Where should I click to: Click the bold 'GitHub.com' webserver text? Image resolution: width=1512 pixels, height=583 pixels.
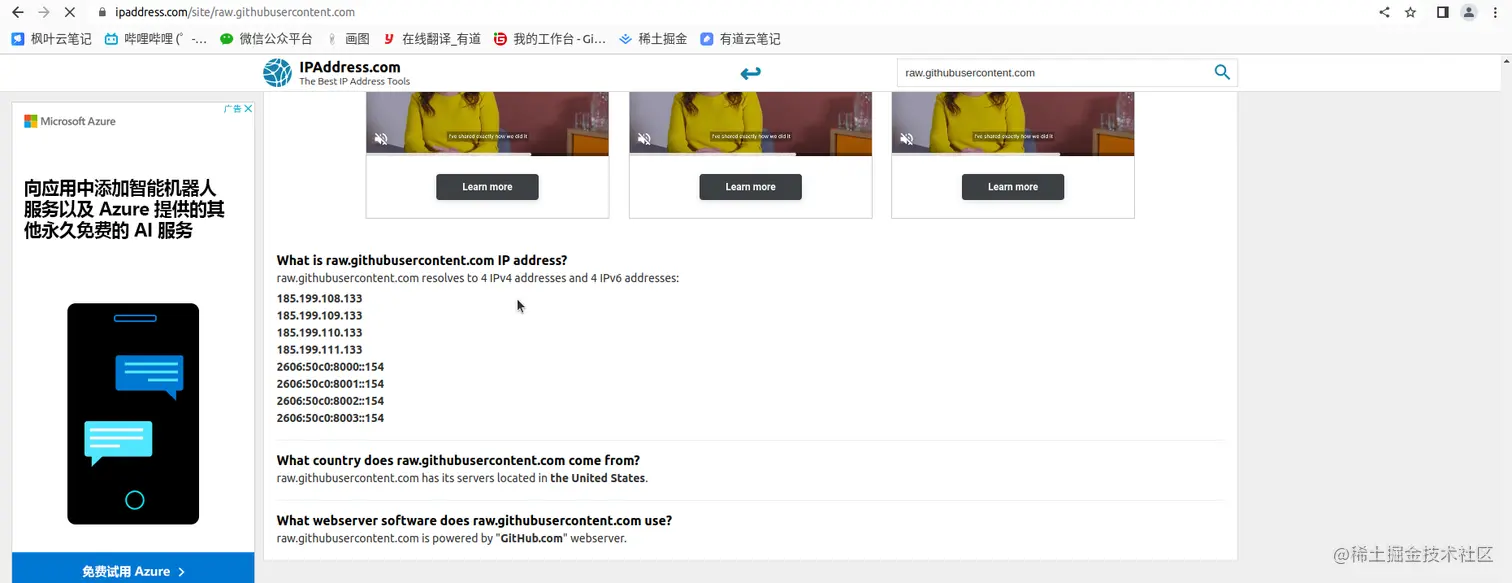(532, 538)
